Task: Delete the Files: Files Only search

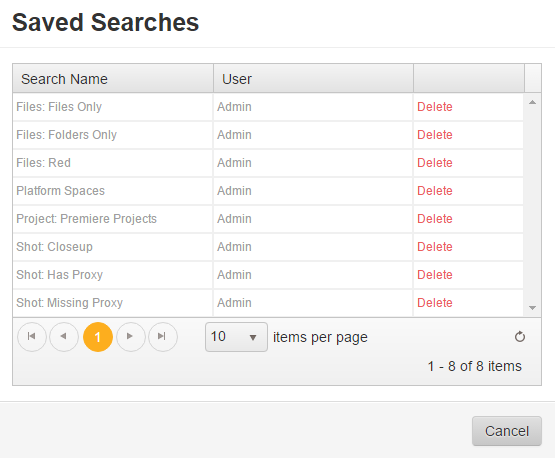Action: 435,107
